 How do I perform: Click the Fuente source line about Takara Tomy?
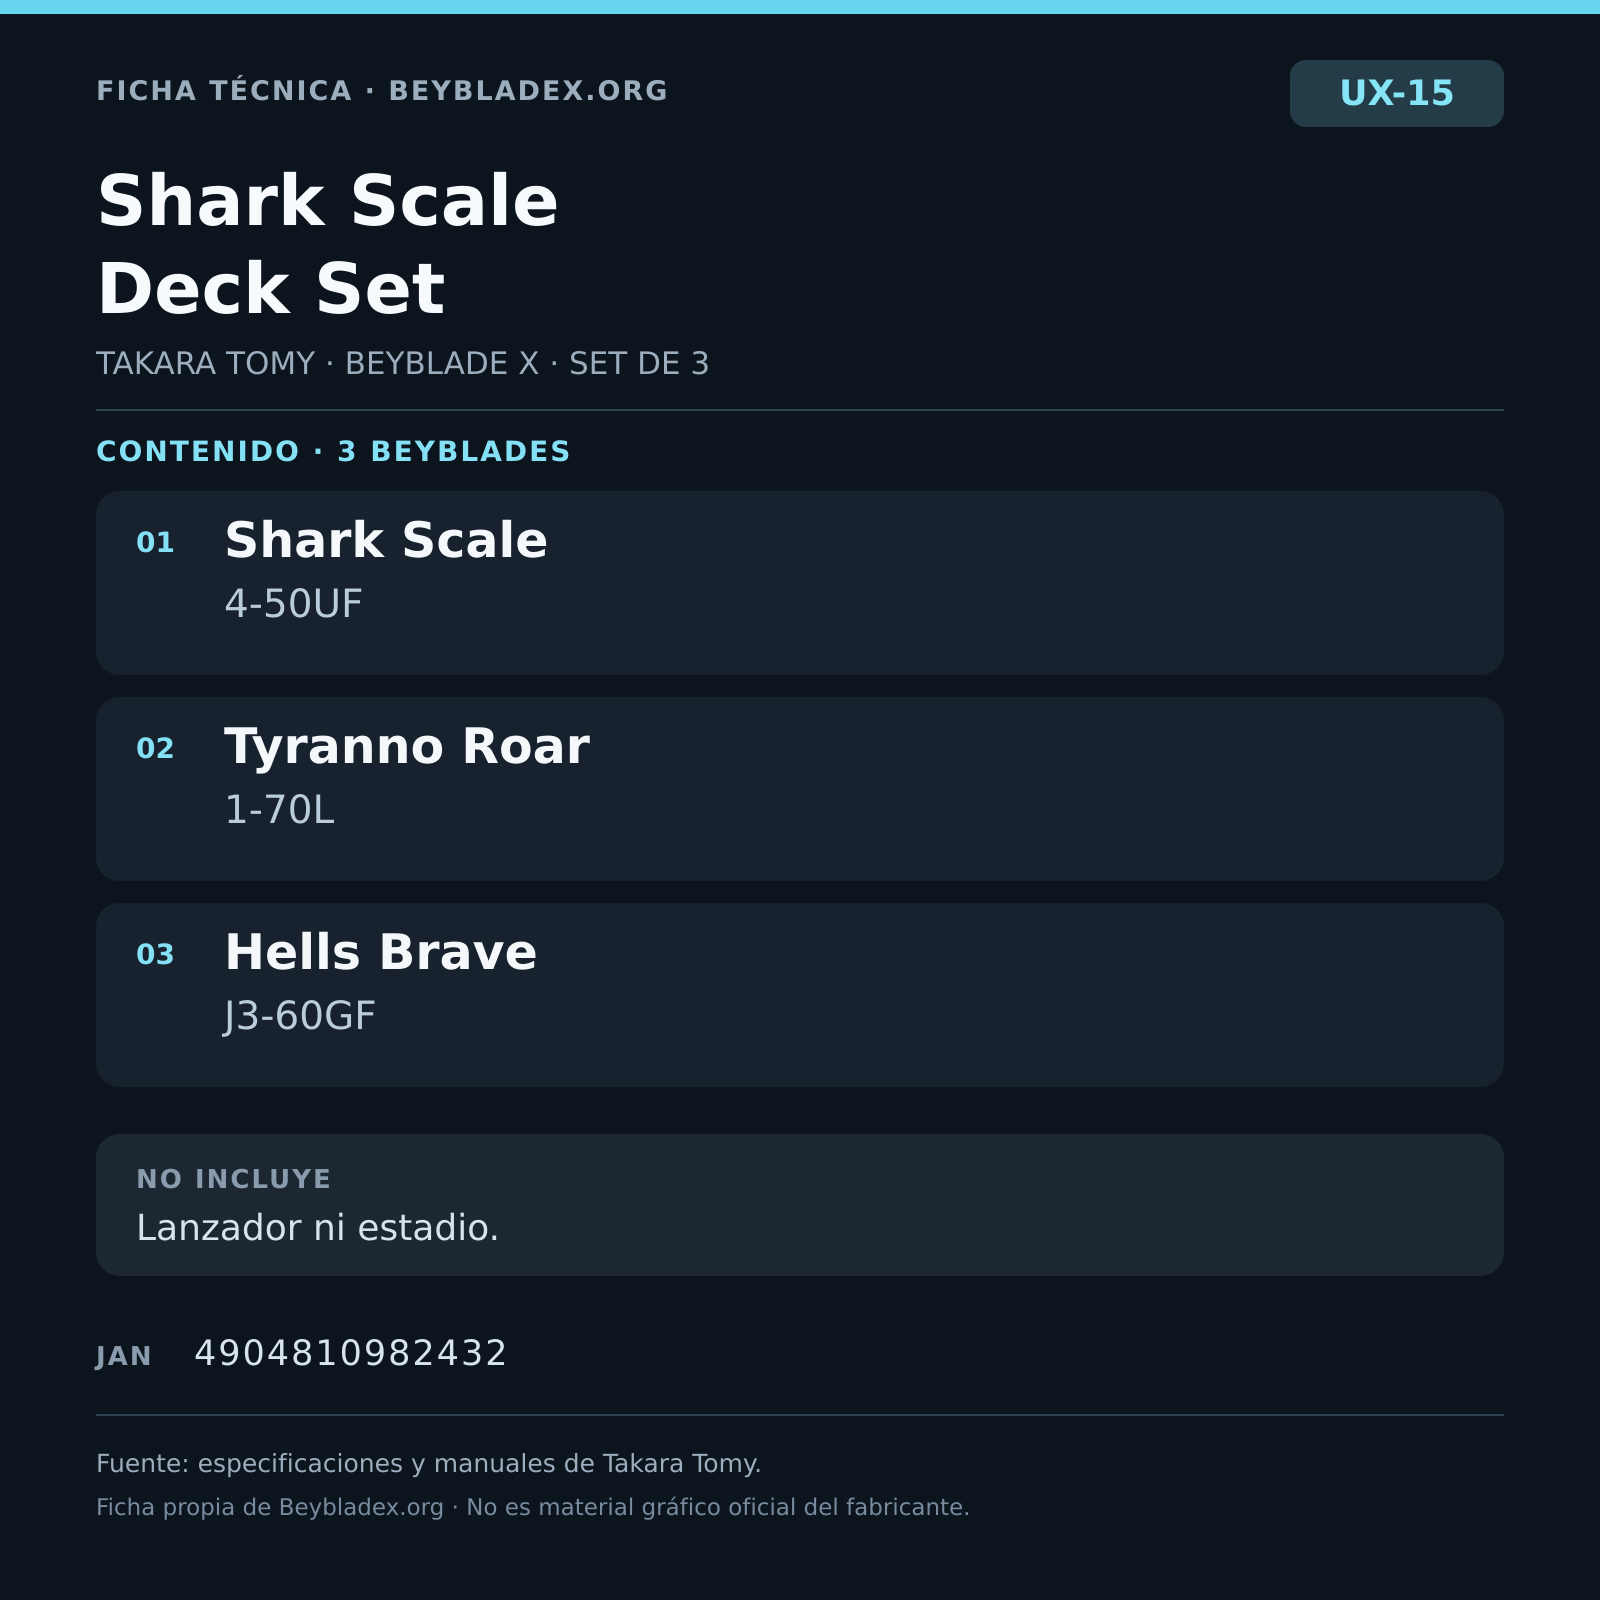click(x=428, y=1464)
